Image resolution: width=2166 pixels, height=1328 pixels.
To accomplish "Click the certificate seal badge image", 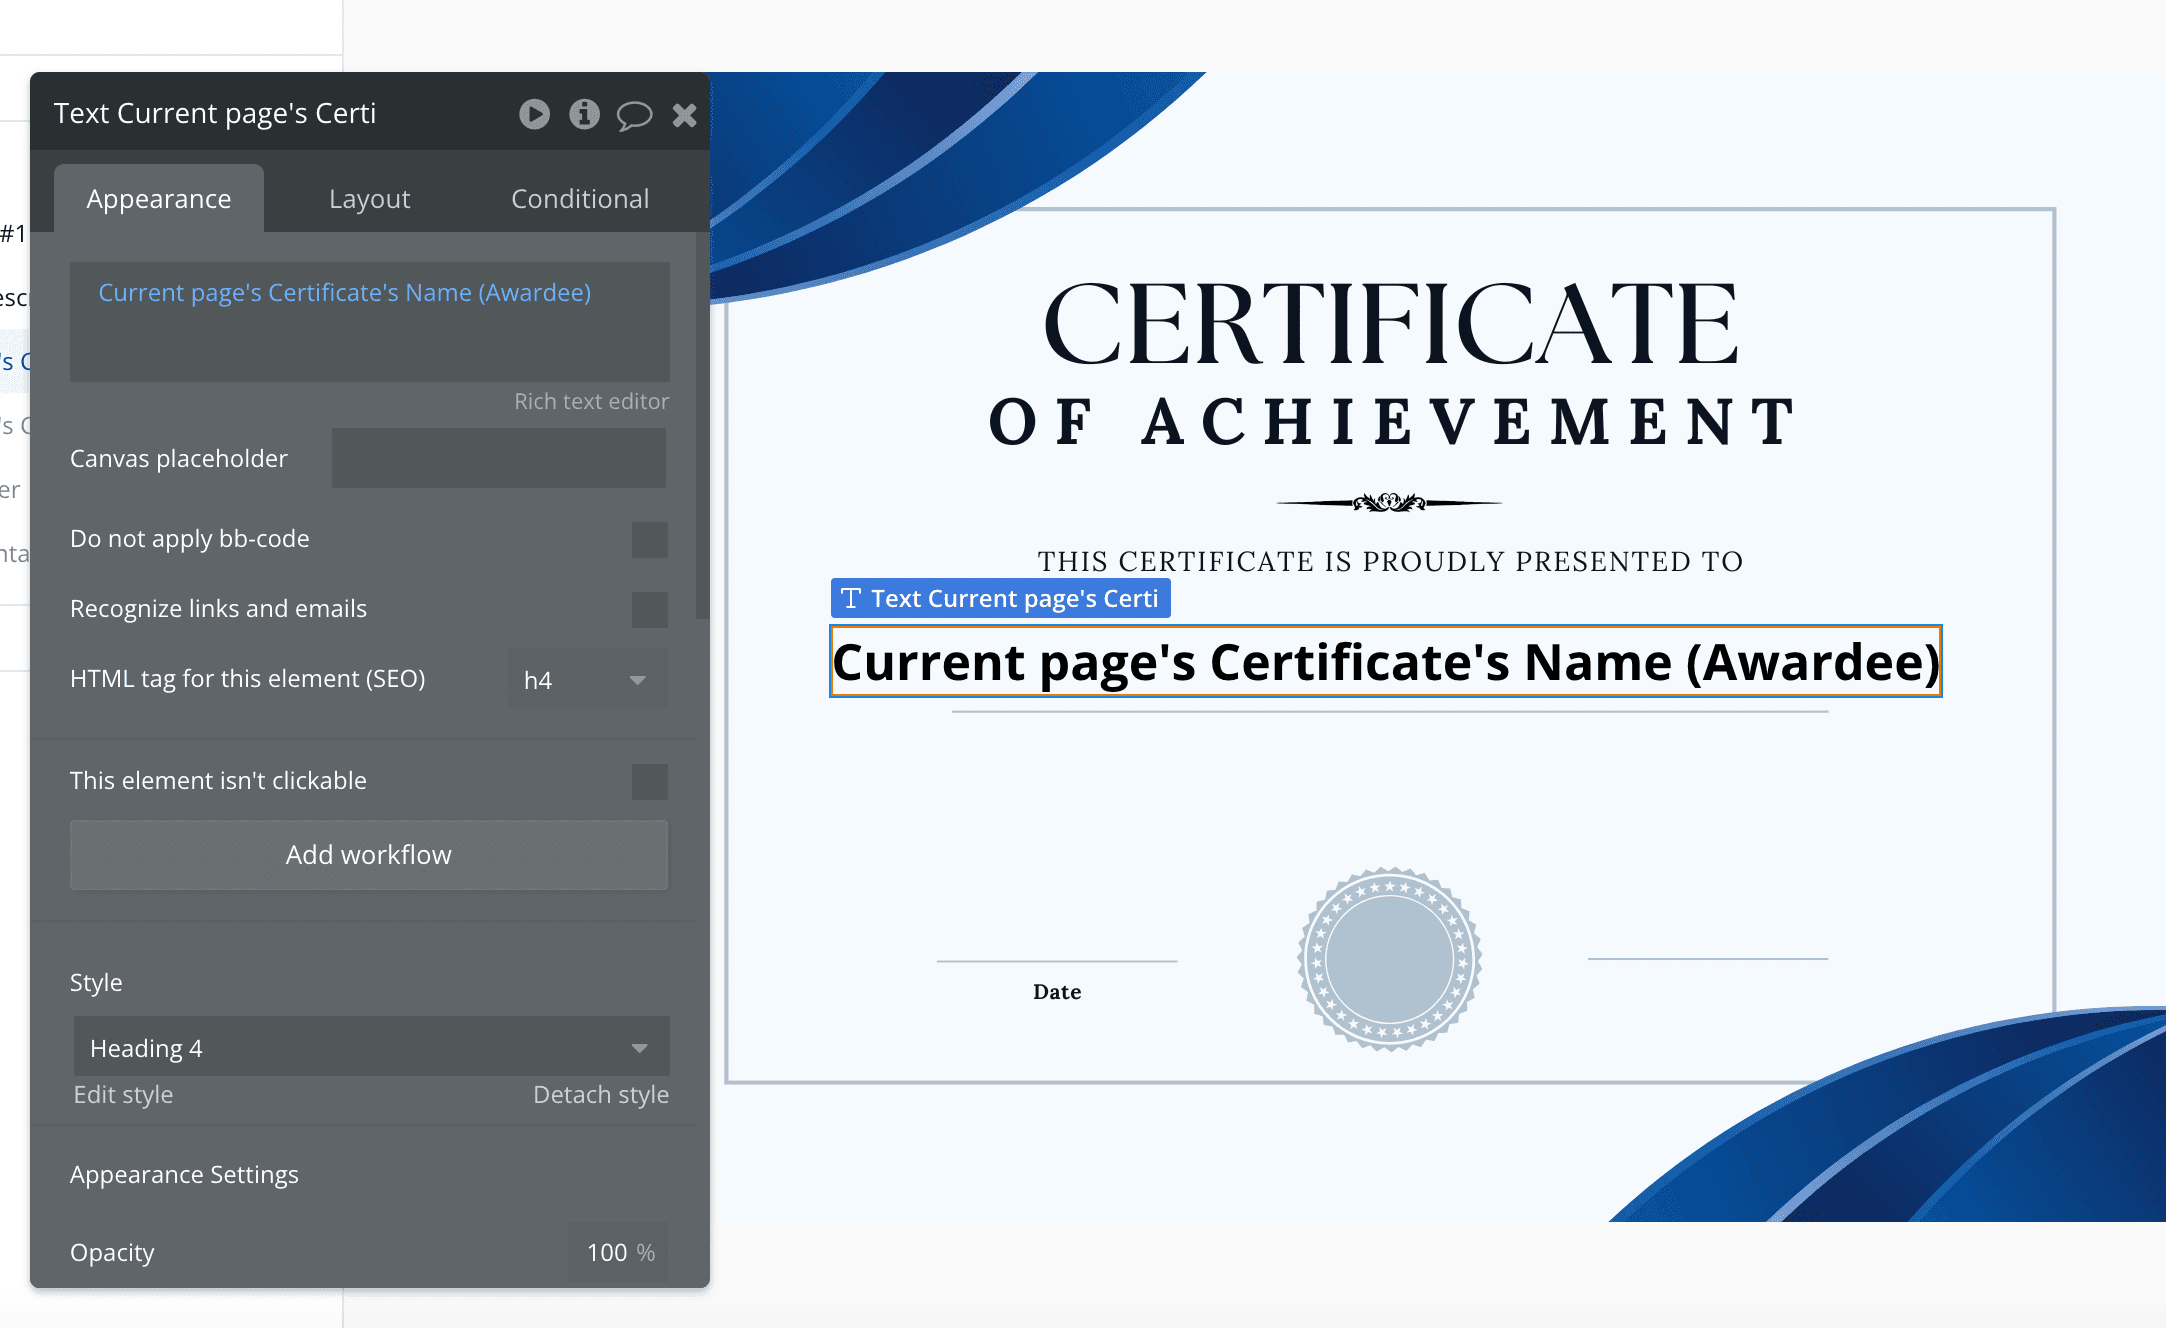I will tap(1389, 958).
